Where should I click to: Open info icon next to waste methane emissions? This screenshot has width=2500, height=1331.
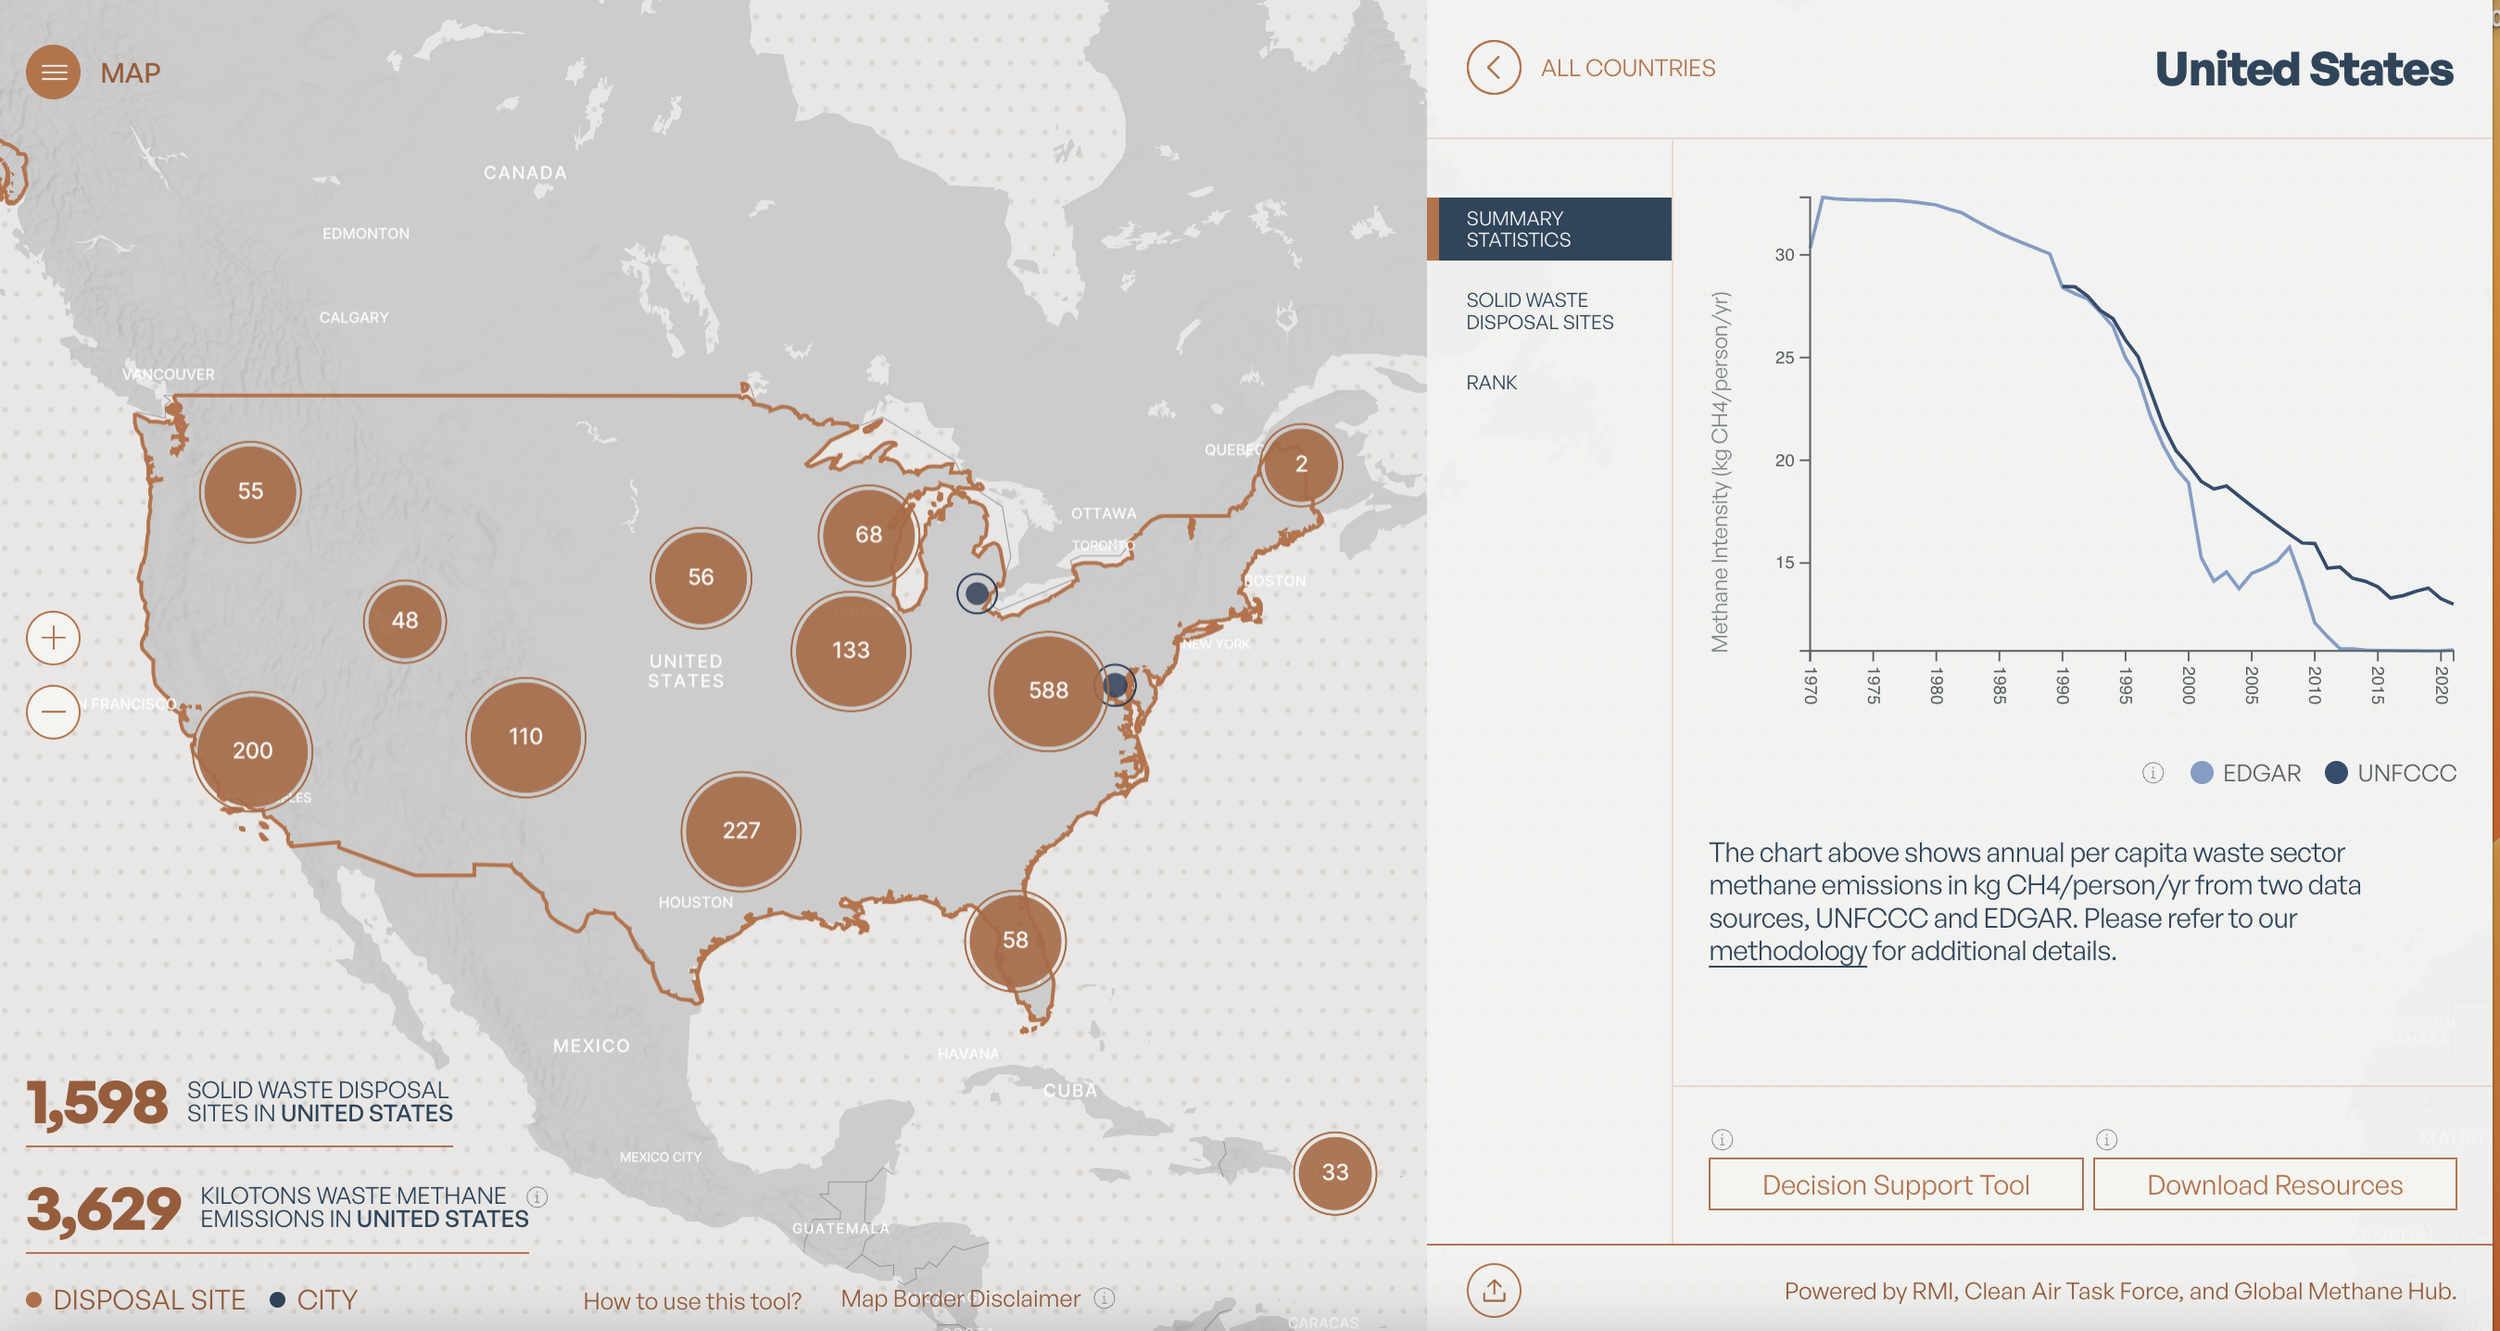(537, 1197)
